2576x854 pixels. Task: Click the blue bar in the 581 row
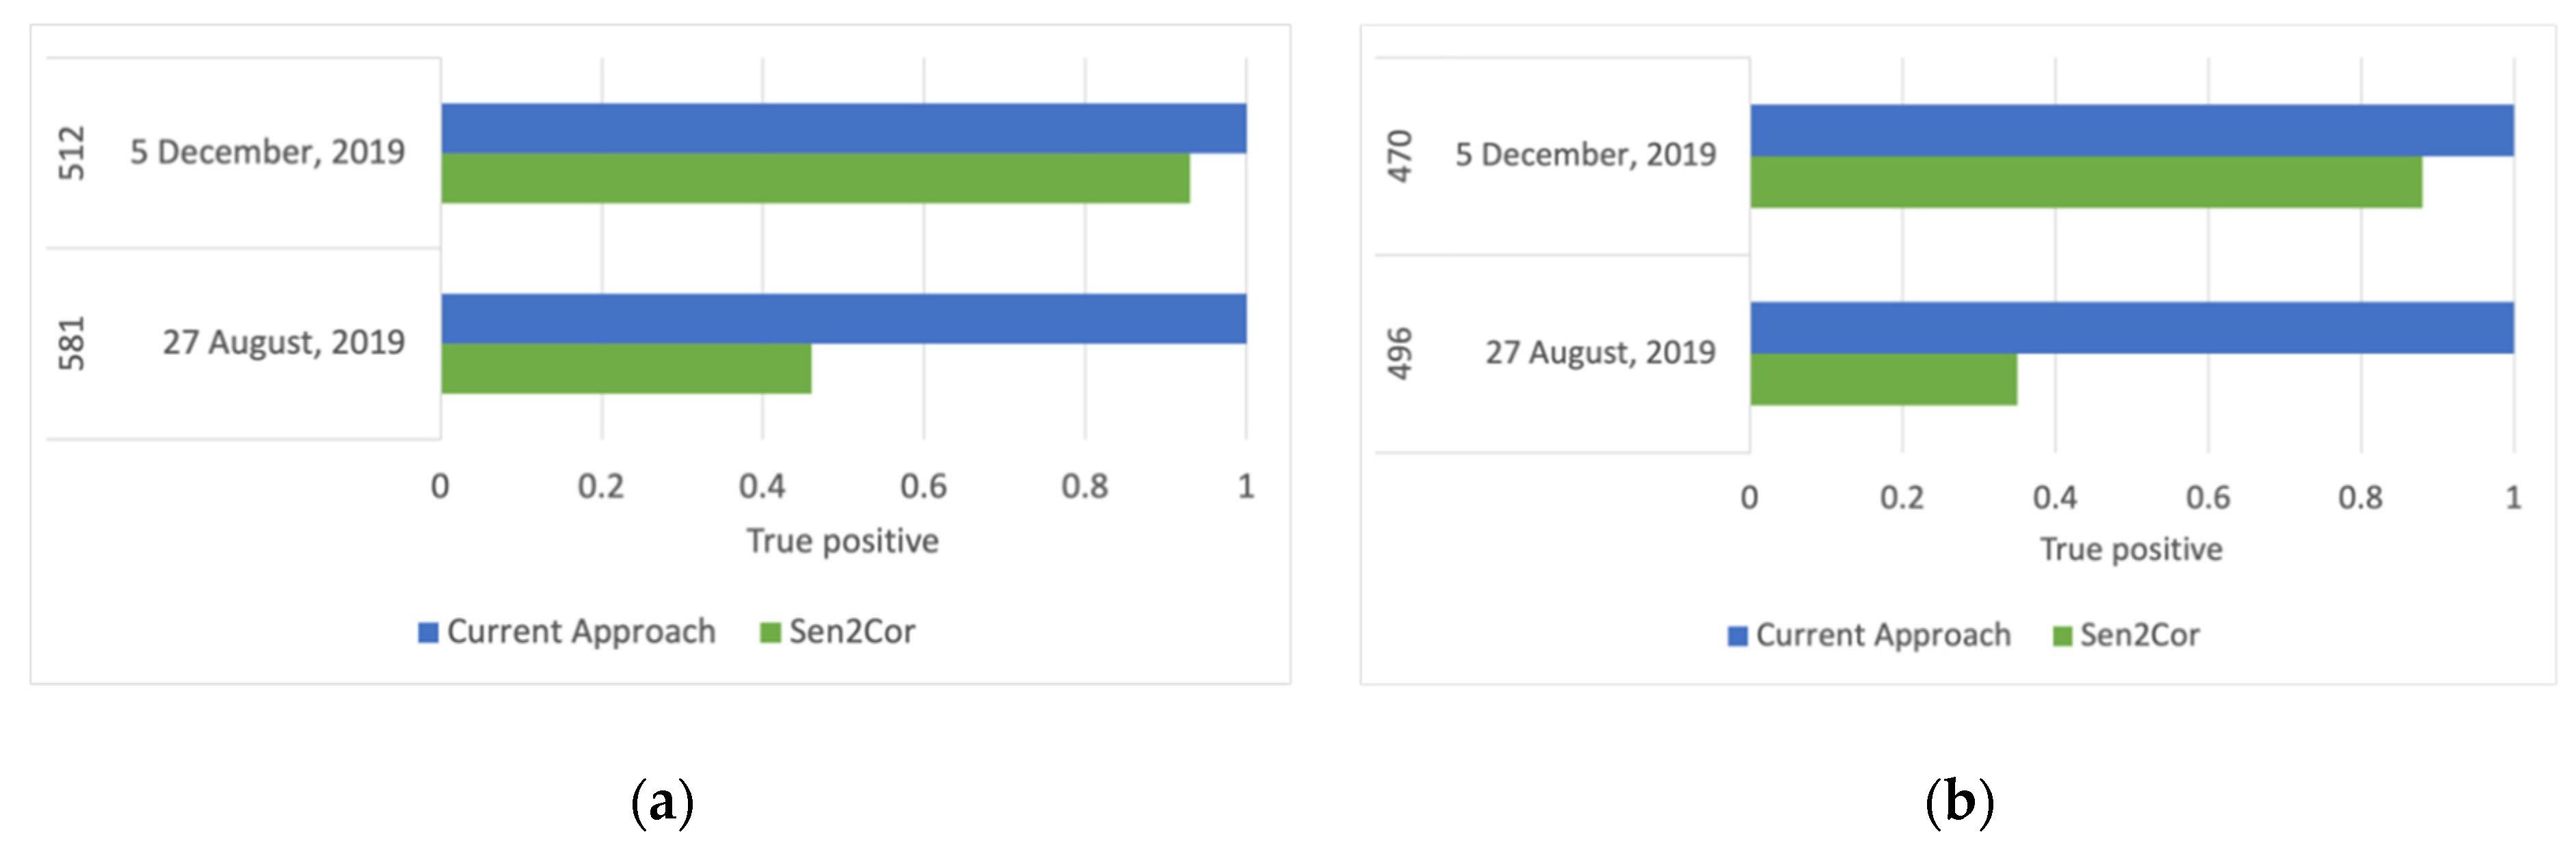click(x=843, y=318)
